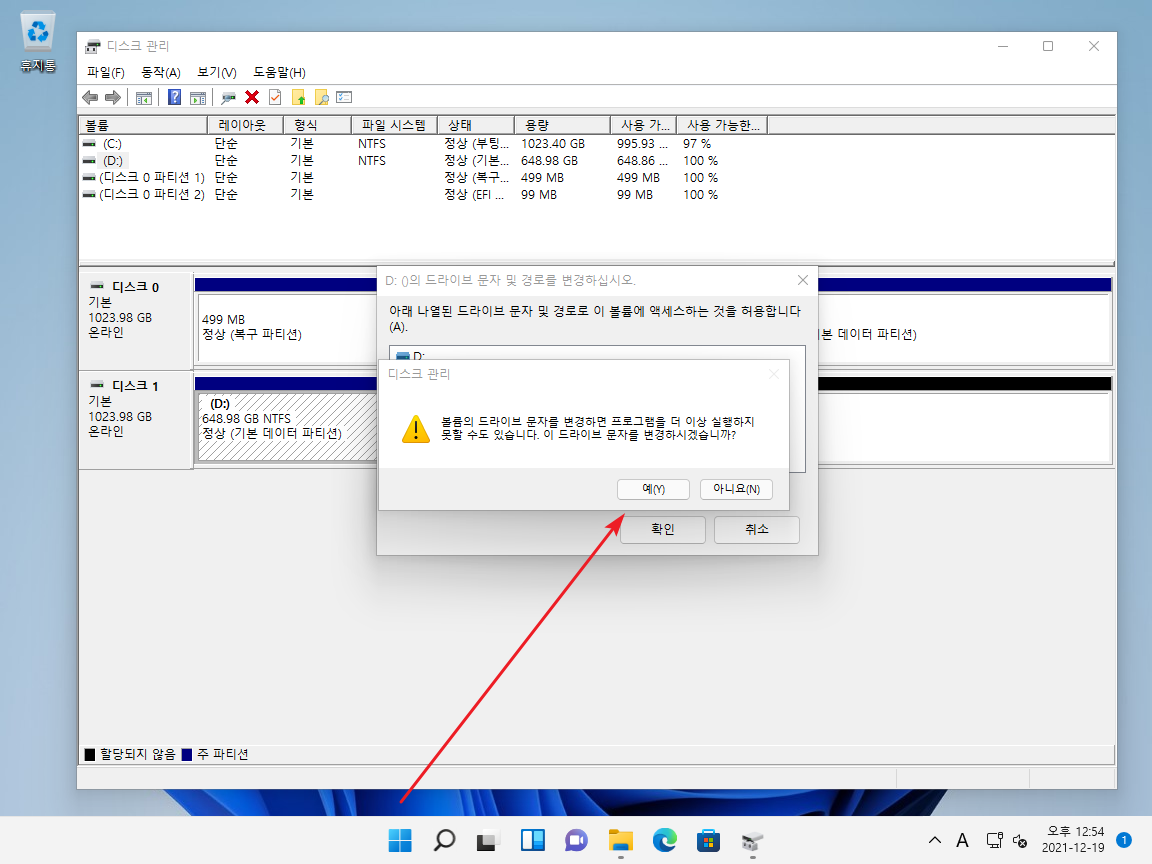Launch Microsoft Edge from taskbar
Screen dimensions: 1152x864
click(x=665, y=840)
